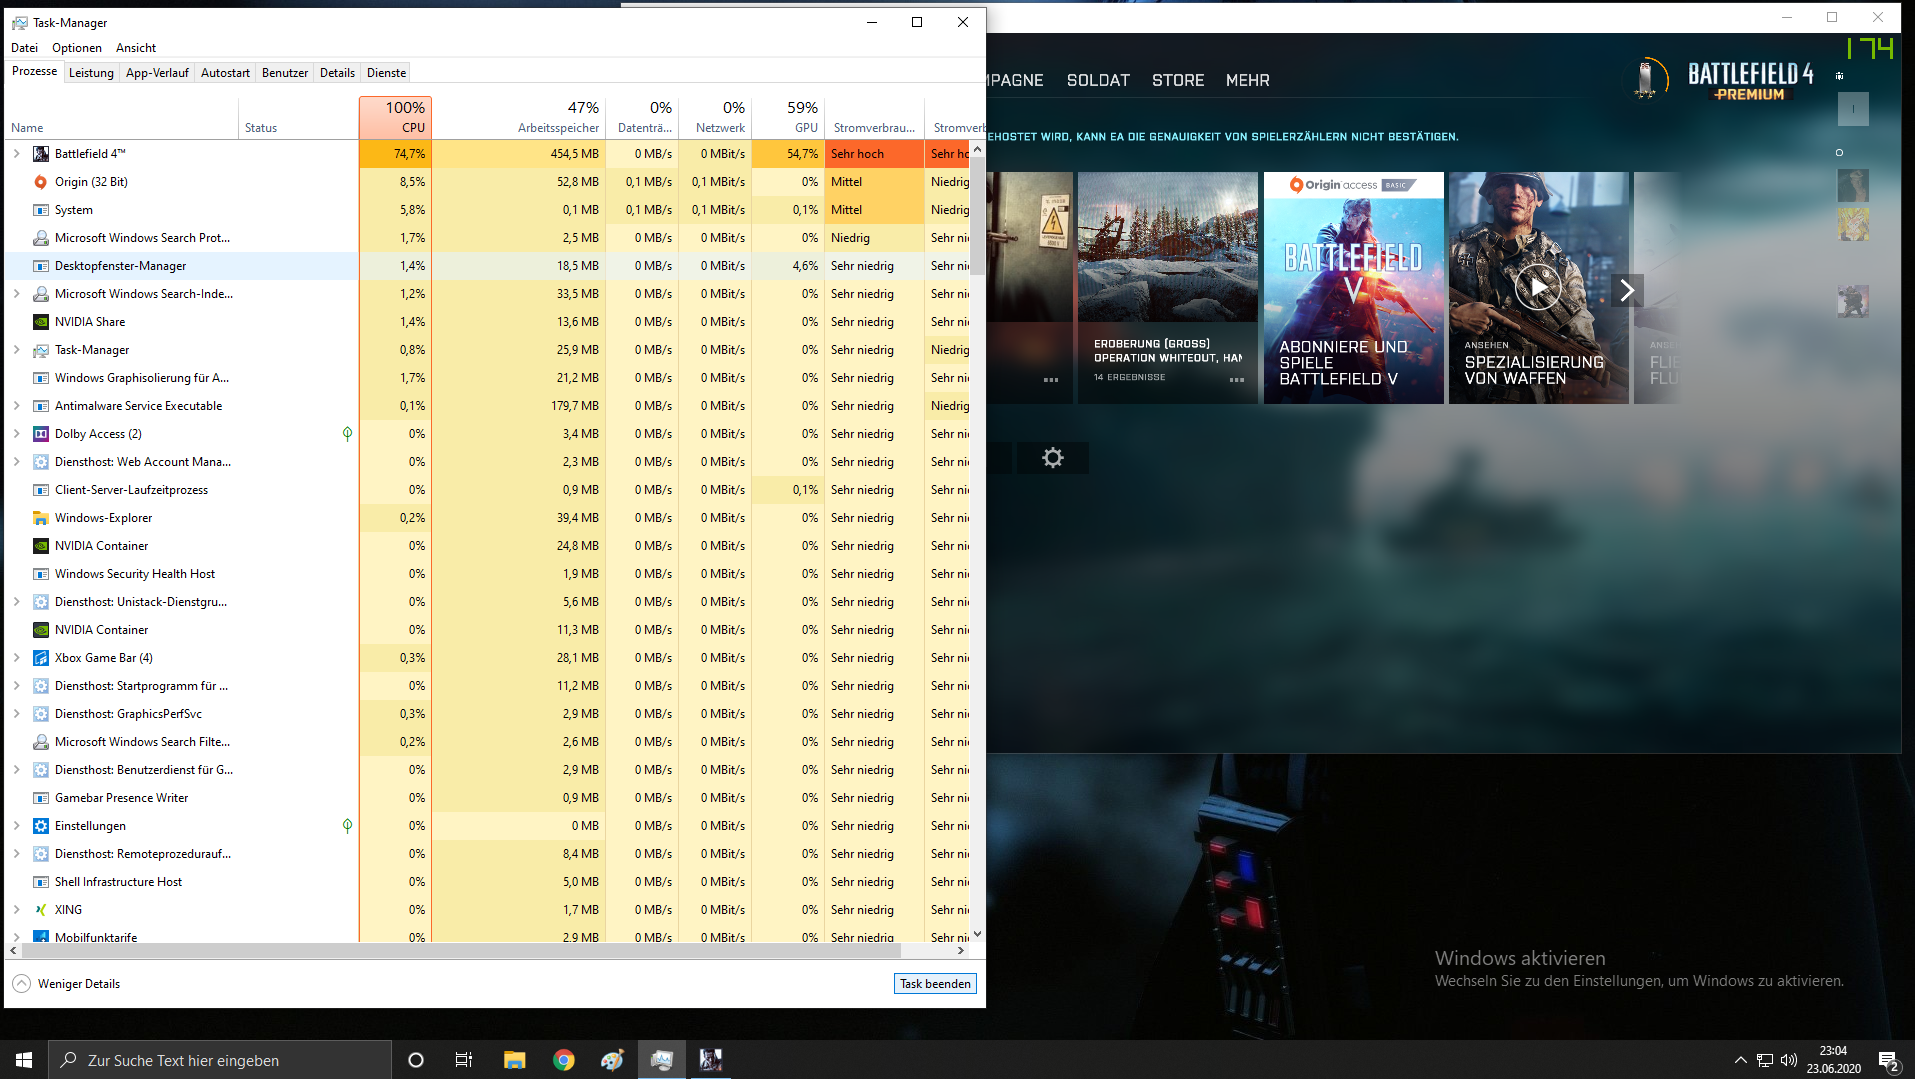Click the NVIDIA Share process icon
Screen dimensions: 1915x1079
pos(41,322)
